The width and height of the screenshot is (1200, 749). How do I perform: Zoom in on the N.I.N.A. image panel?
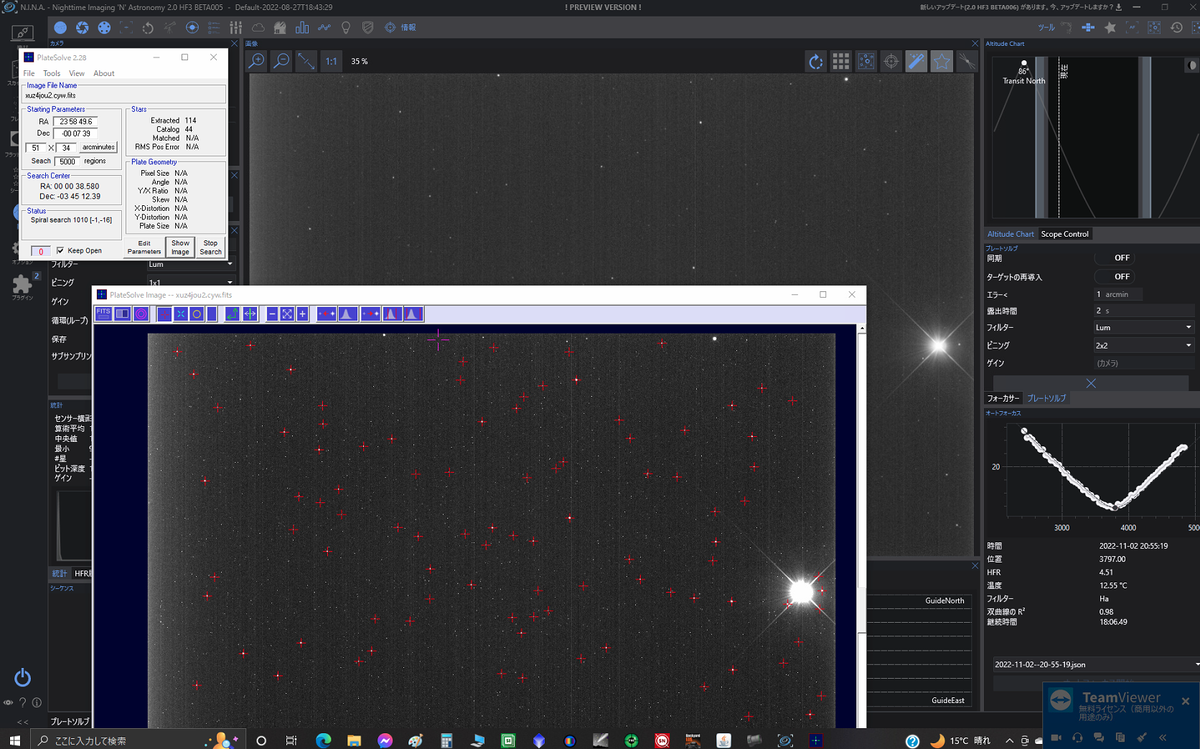pyautogui.click(x=257, y=61)
